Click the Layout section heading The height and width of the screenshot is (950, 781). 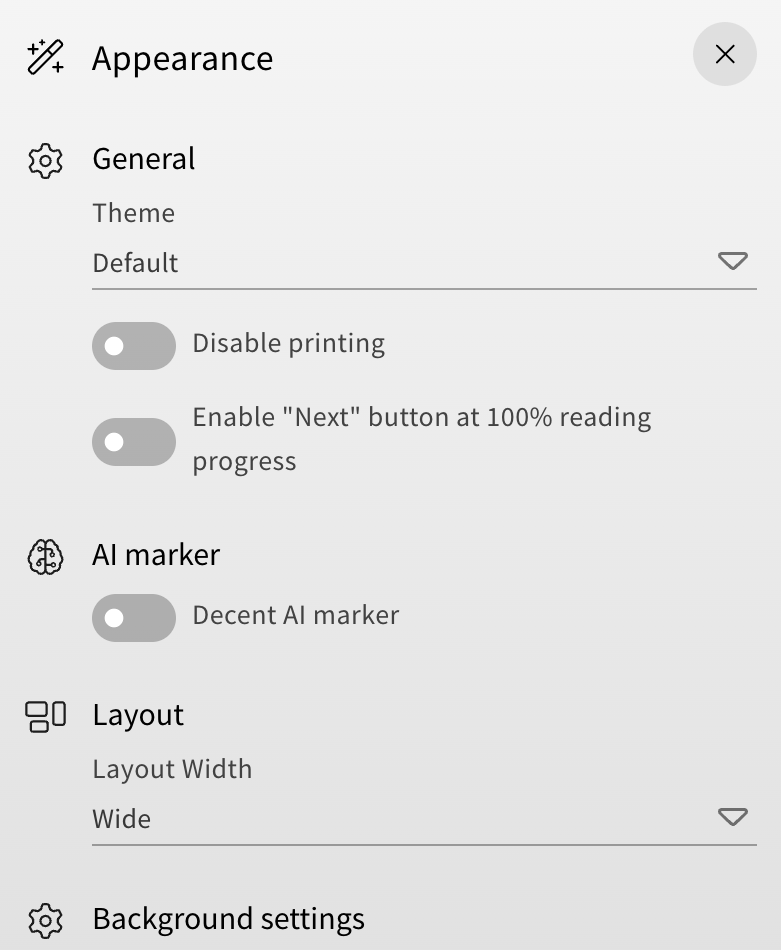(x=138, y=715)
